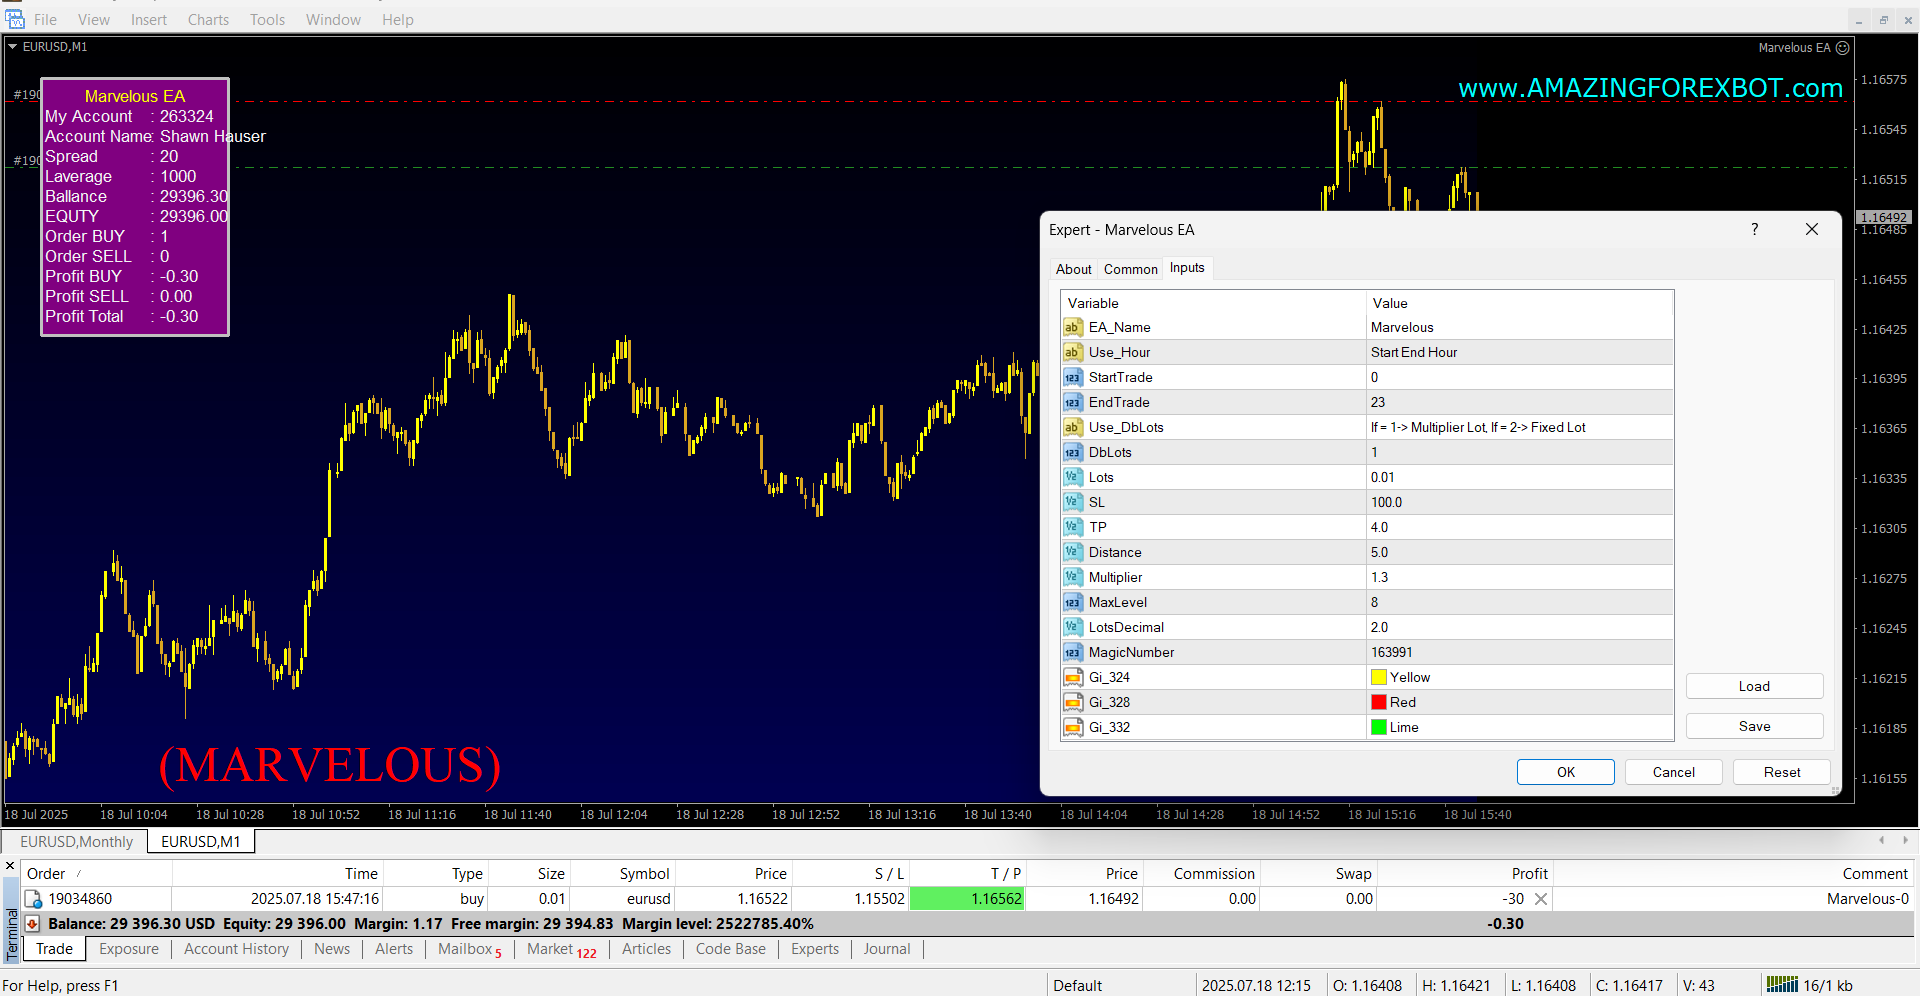
Task: Select the EA_Name variable string icon
Action: pyautogui.click(x=1072, y=327)
